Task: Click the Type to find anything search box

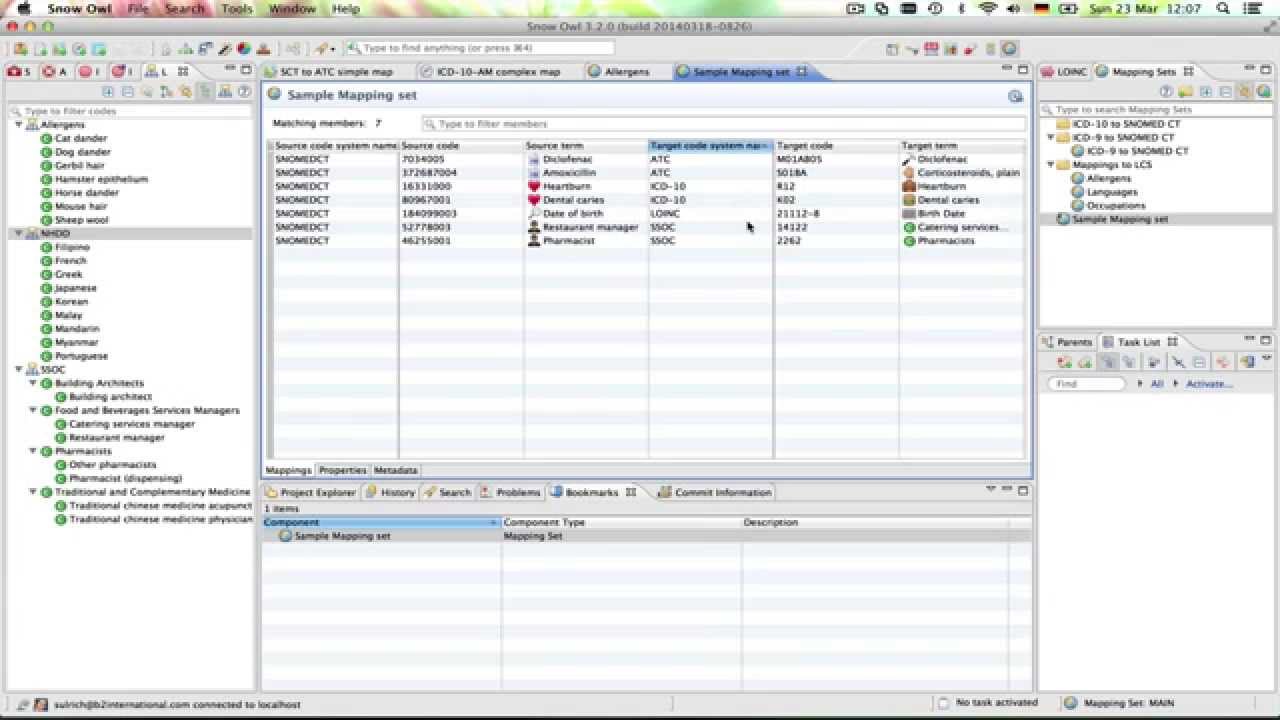Action: pos(480,48)
